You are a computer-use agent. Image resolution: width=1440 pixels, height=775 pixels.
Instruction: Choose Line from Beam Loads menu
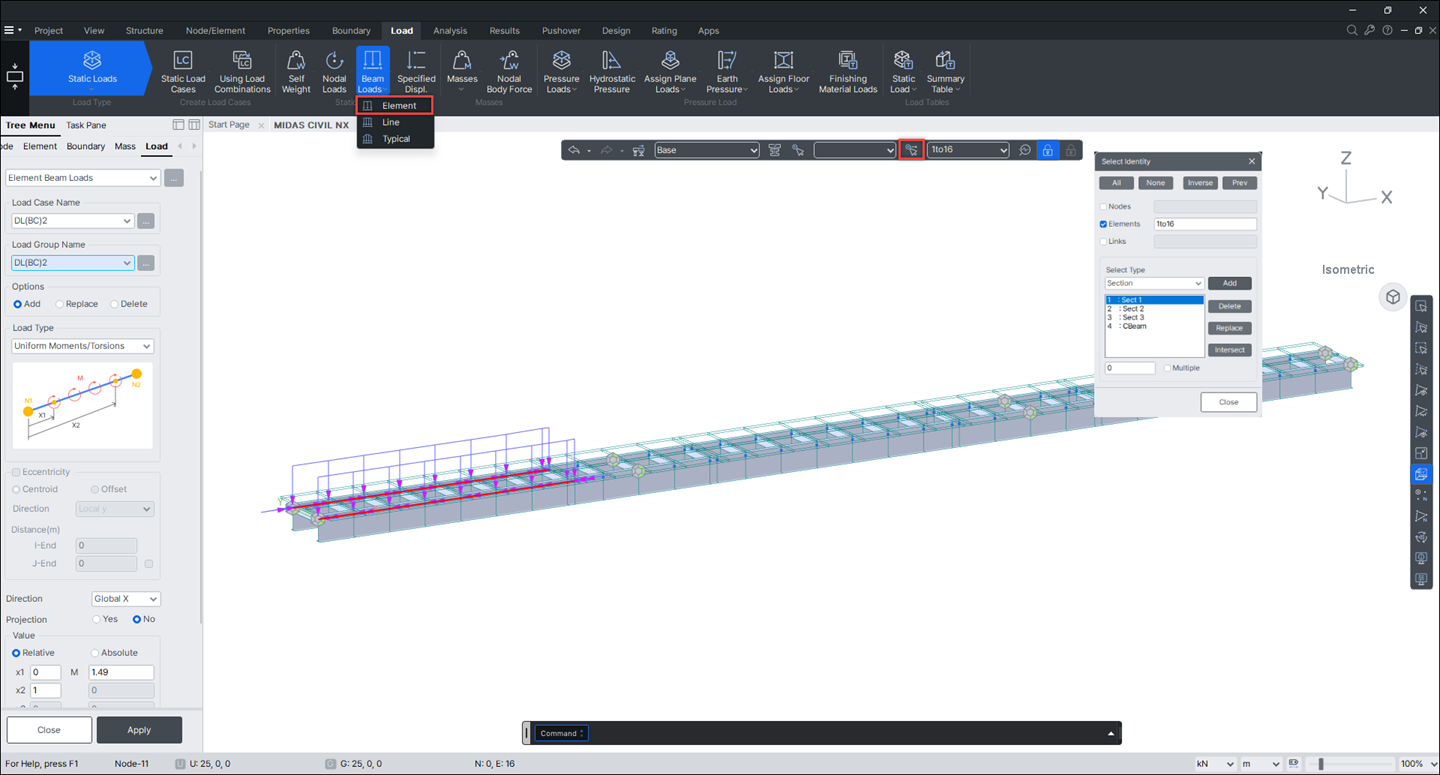[391, 122]
